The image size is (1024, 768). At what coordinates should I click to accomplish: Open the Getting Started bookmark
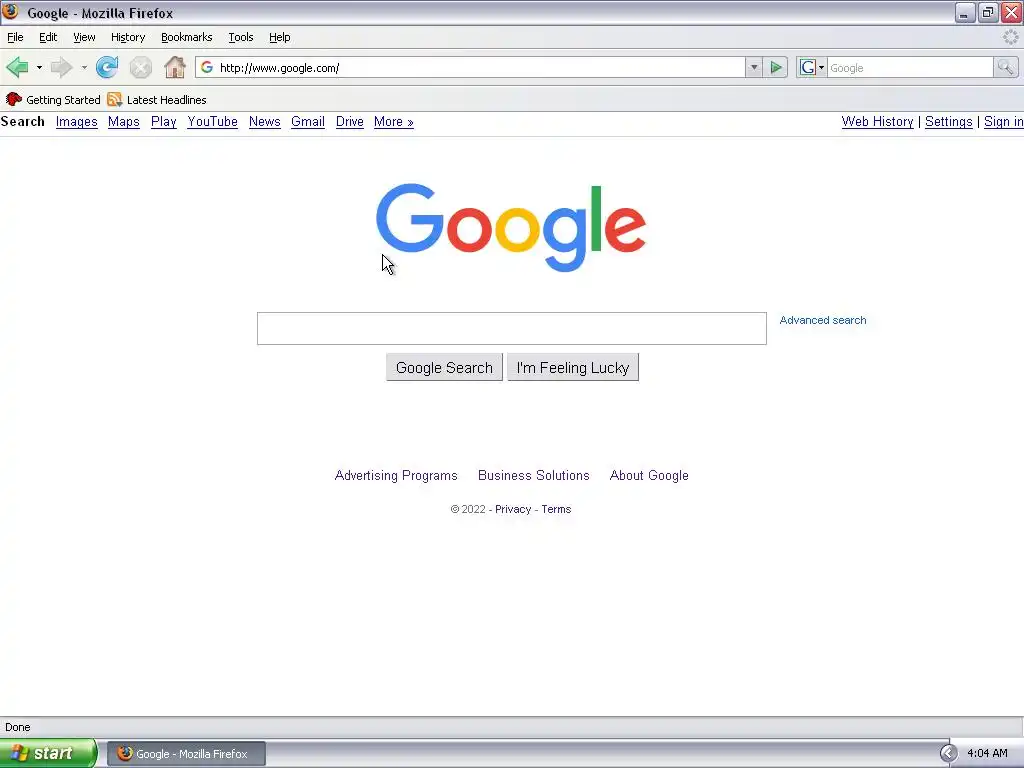click(53, 99)
